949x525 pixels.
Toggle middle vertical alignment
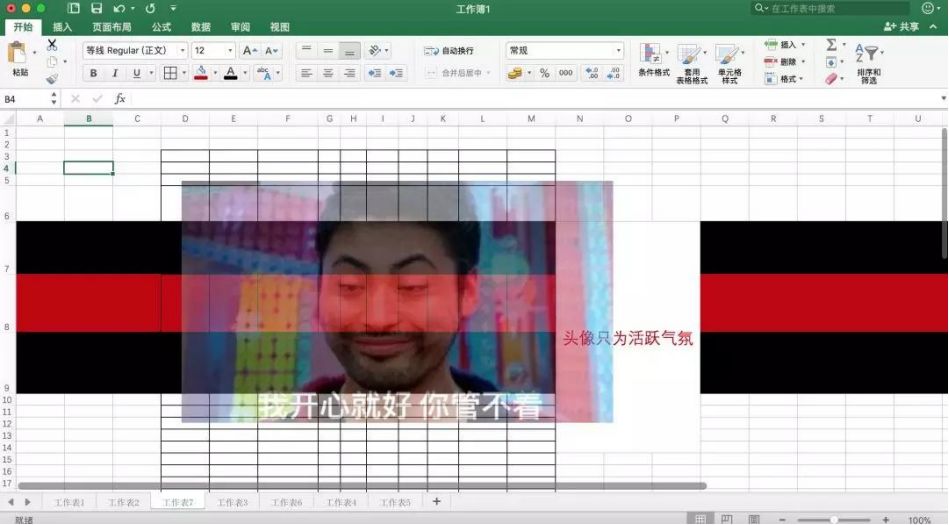328,50
